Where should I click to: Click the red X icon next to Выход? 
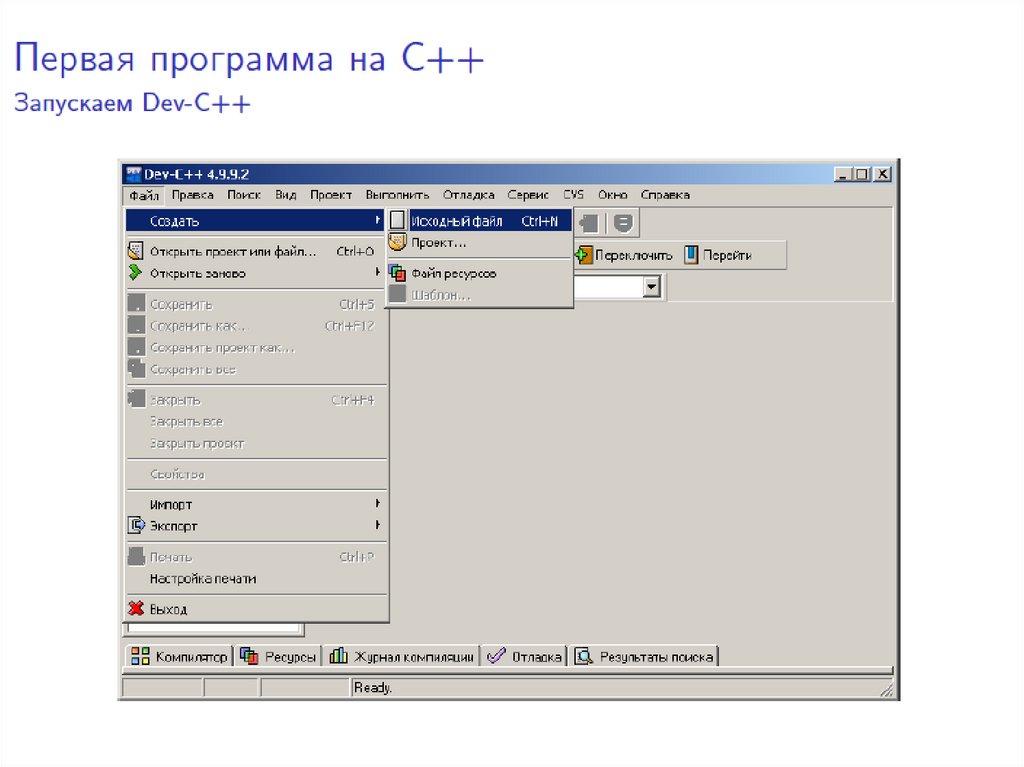[135, 608]
